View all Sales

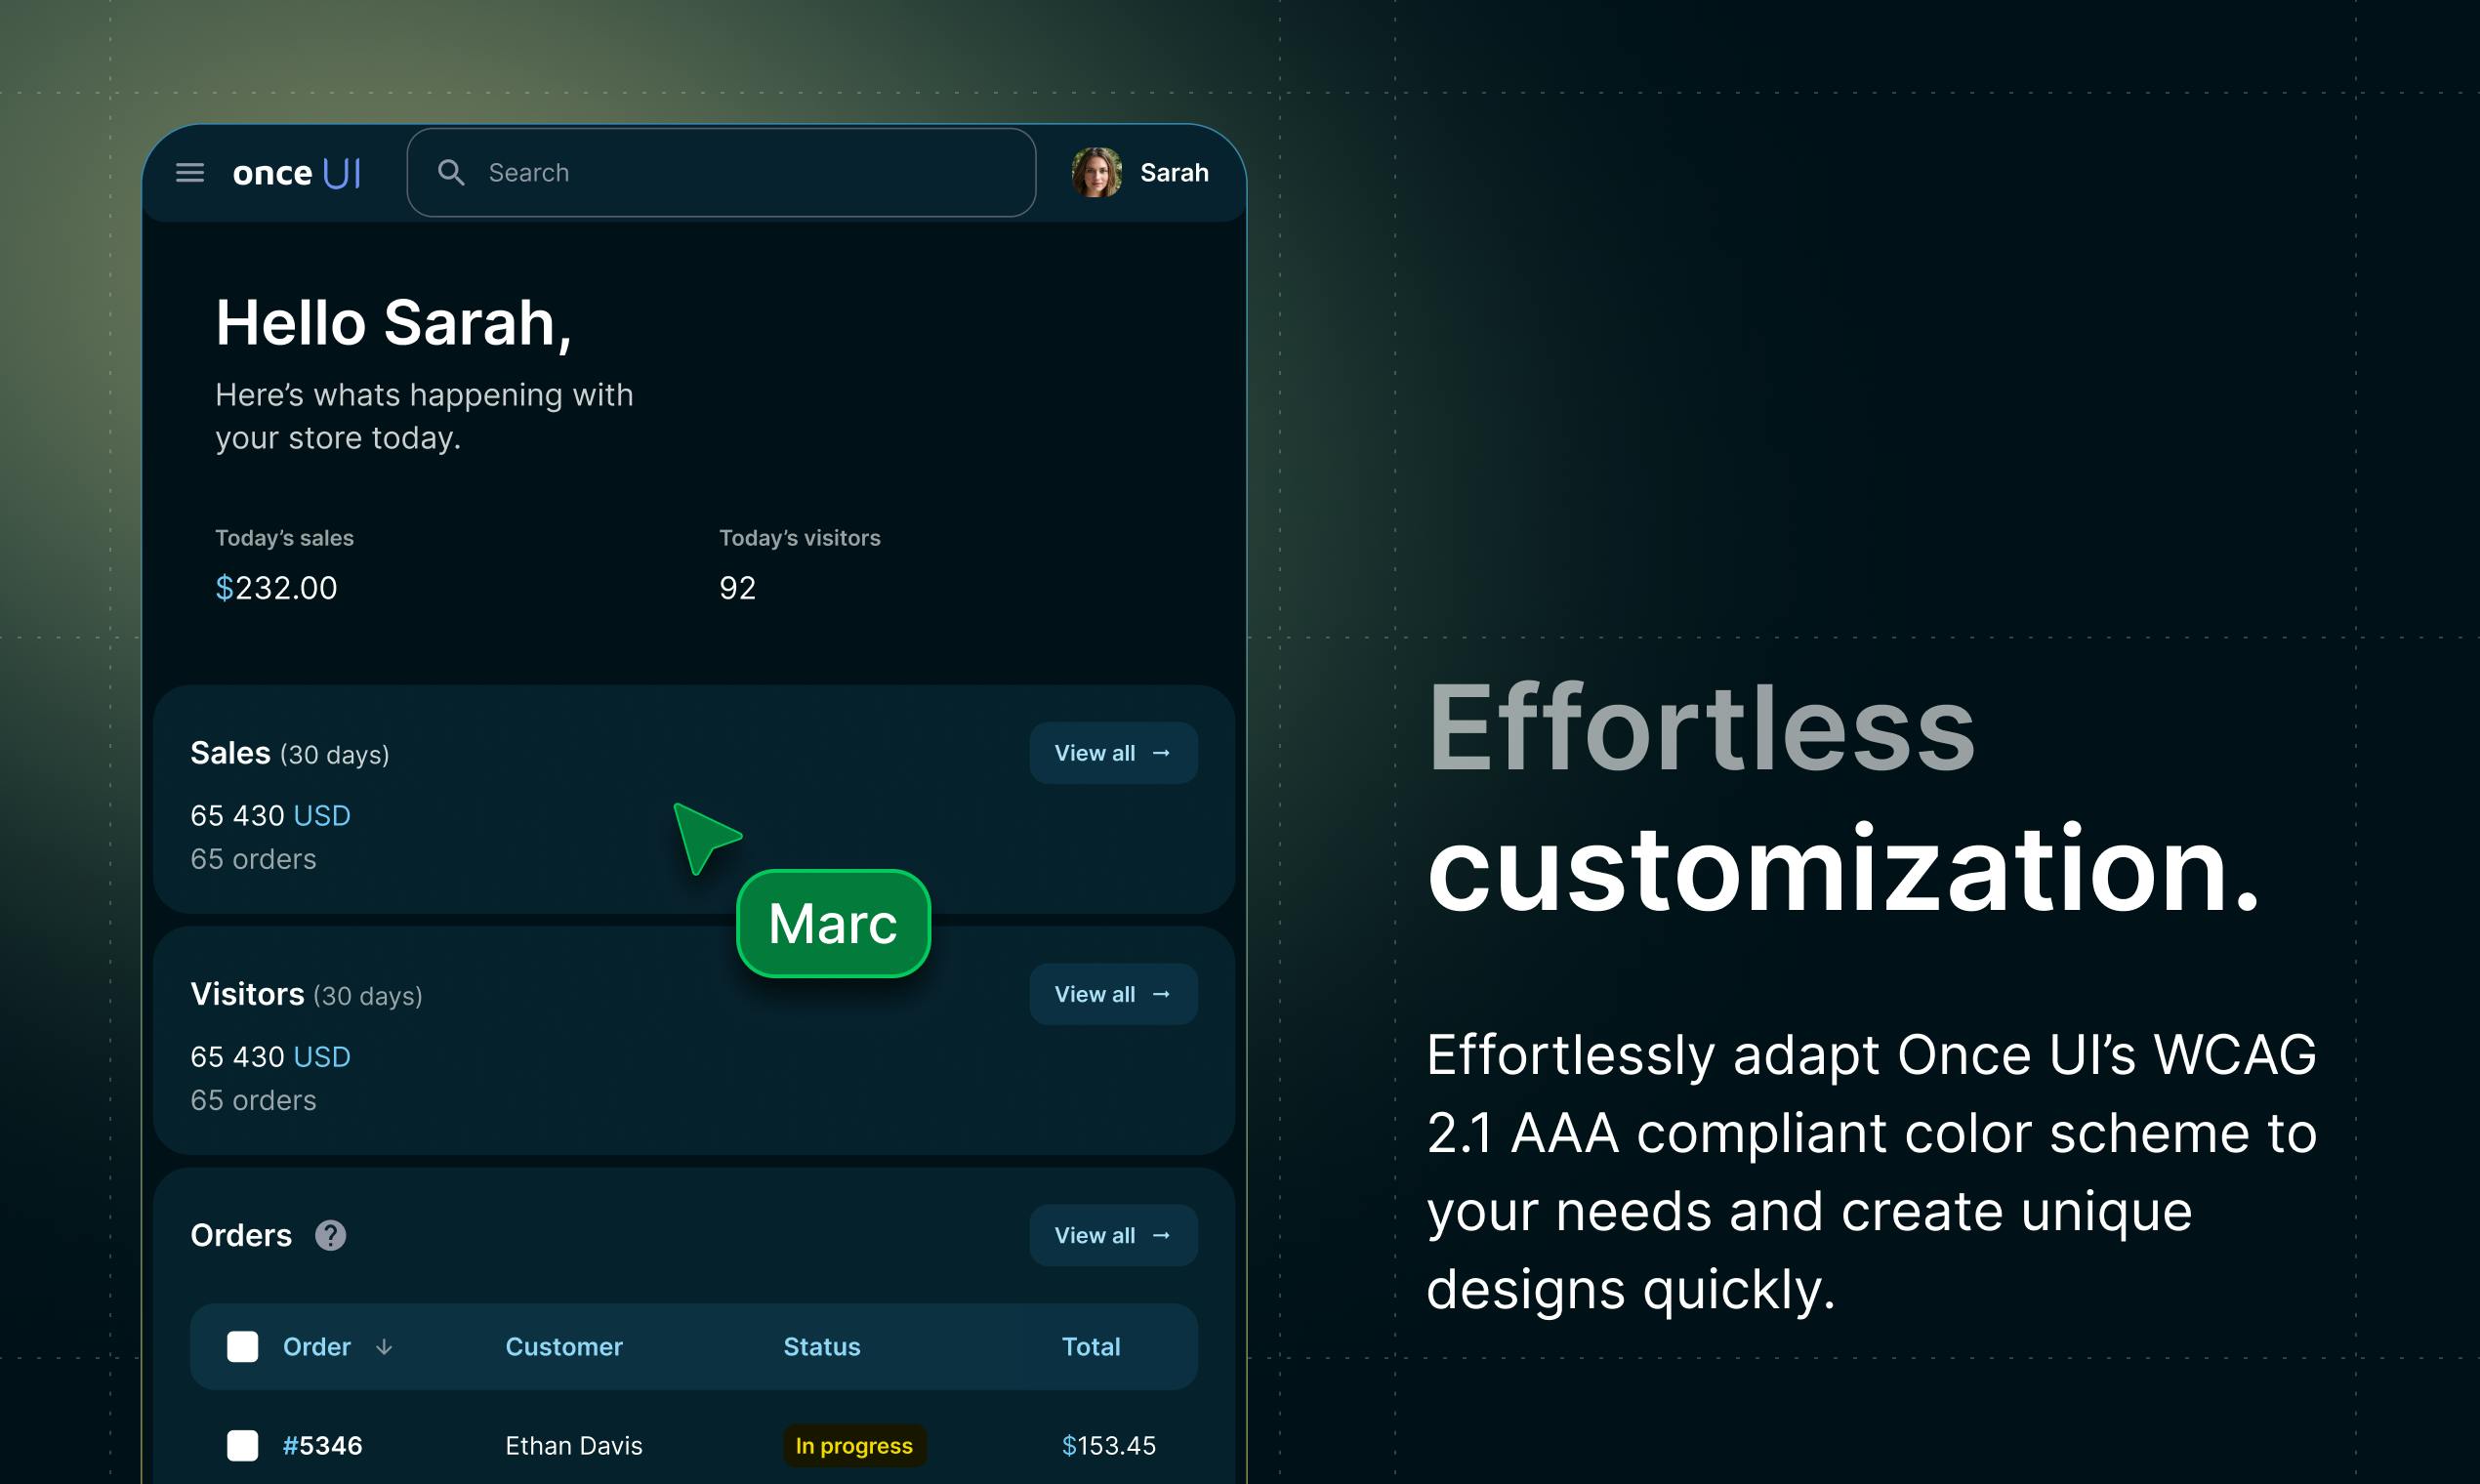(1113, 753)
